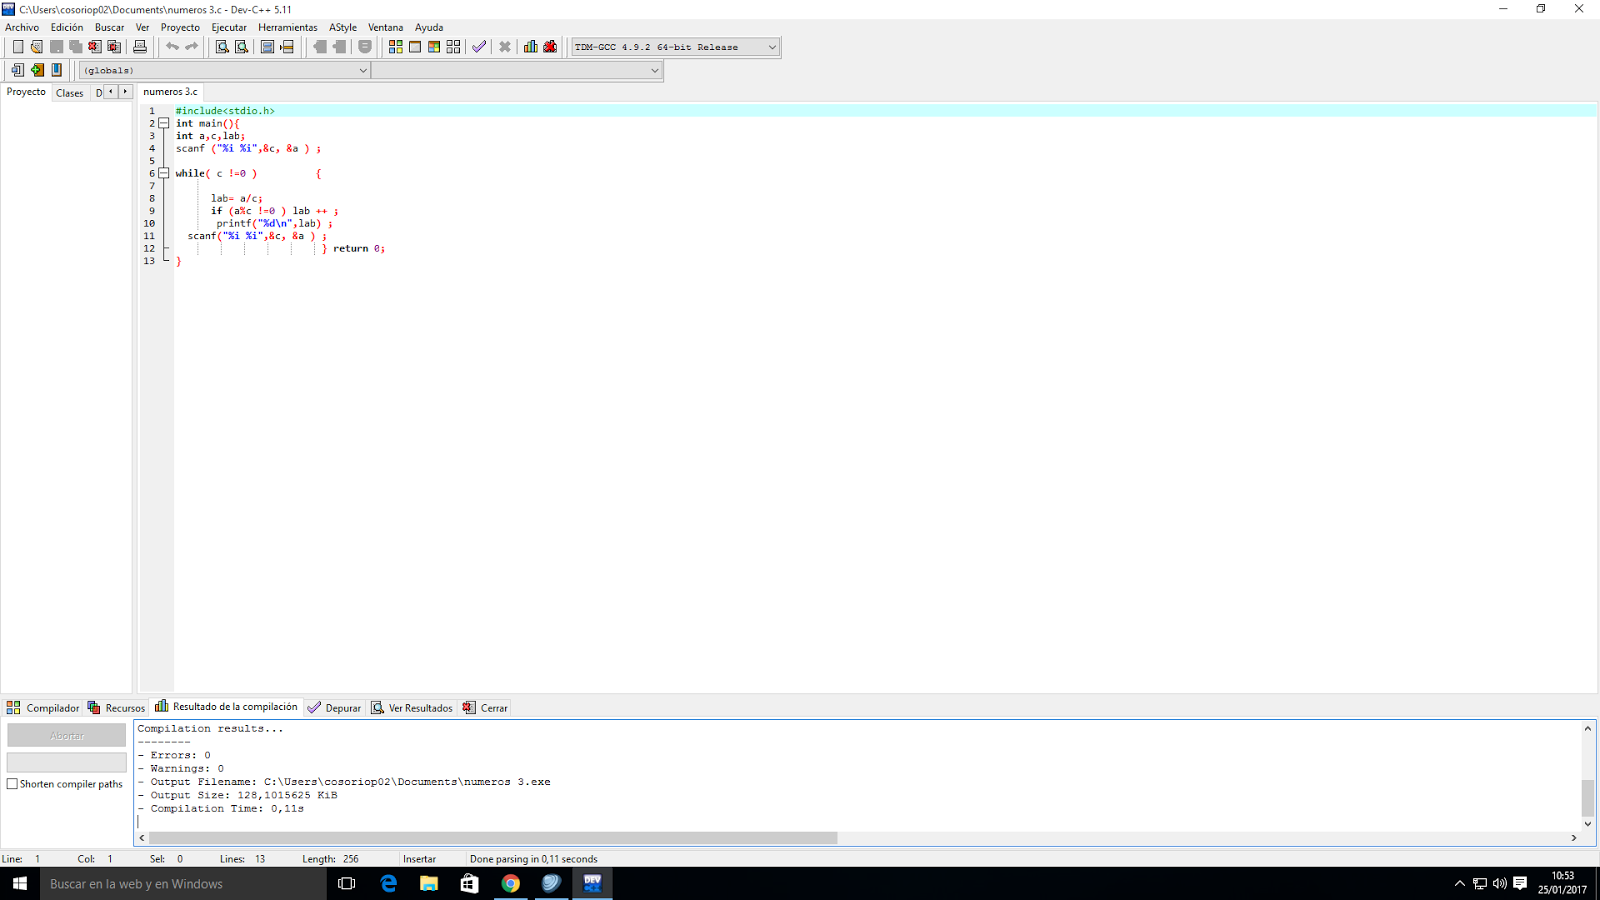
Task: Open the (globals) scope dropdown
Action: pyautogui.click(x=225, y=70)
